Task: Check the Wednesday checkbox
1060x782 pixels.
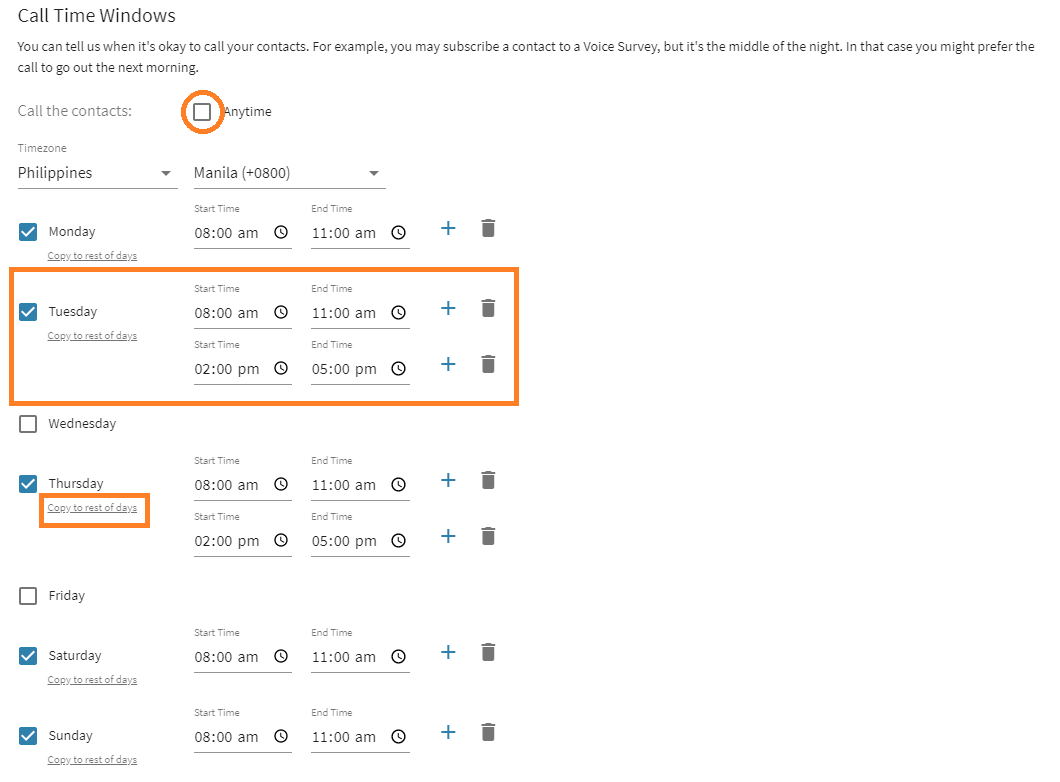Action: point(28,424)
